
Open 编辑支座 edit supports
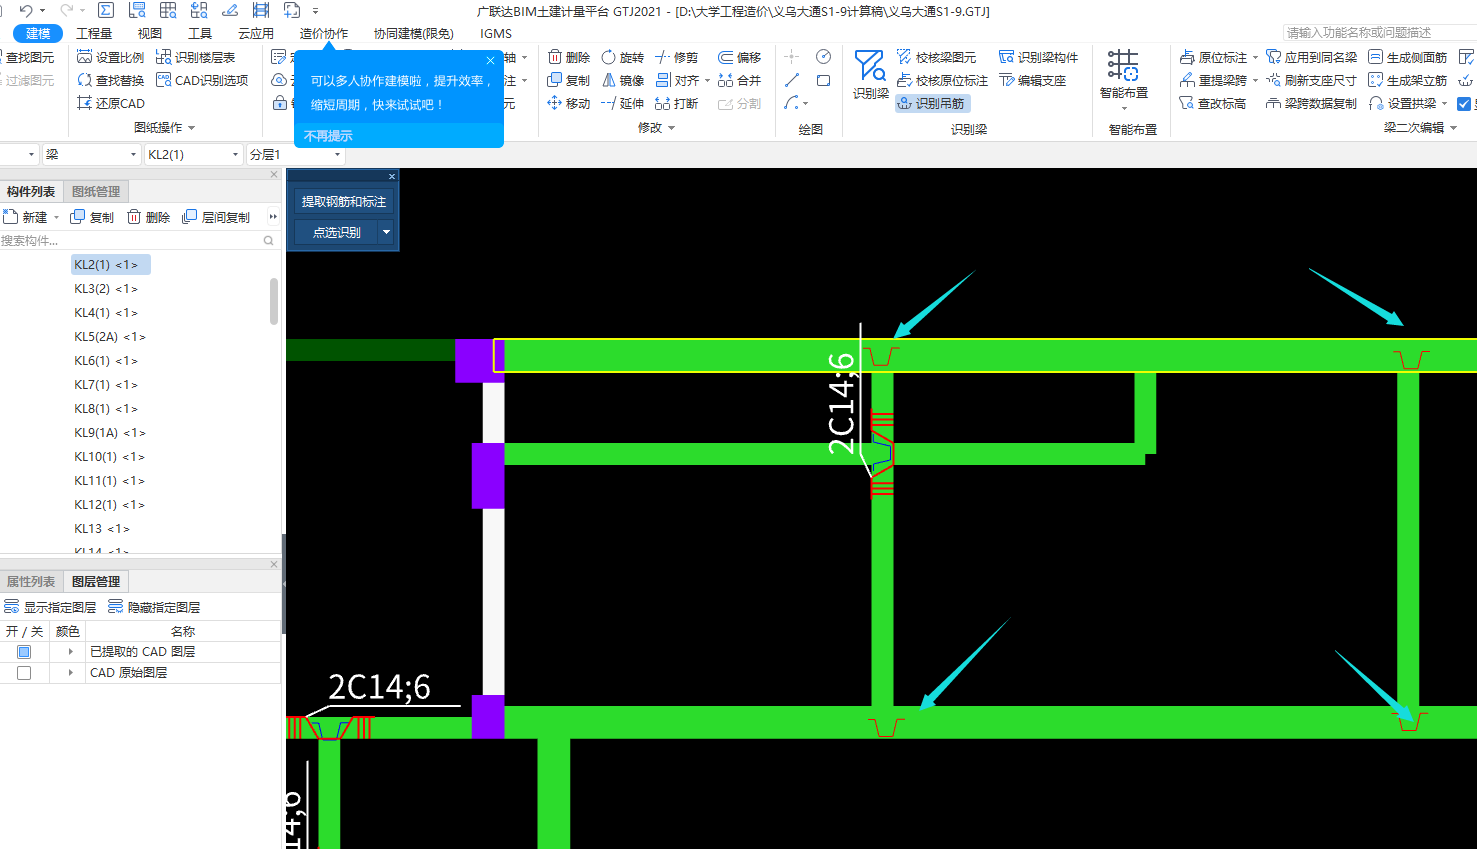point(1032,80)
